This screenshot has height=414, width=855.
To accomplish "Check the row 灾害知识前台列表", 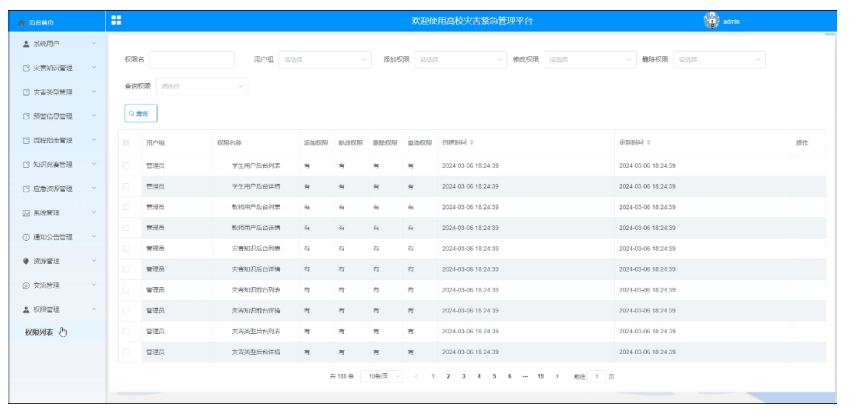I will 126,290.
